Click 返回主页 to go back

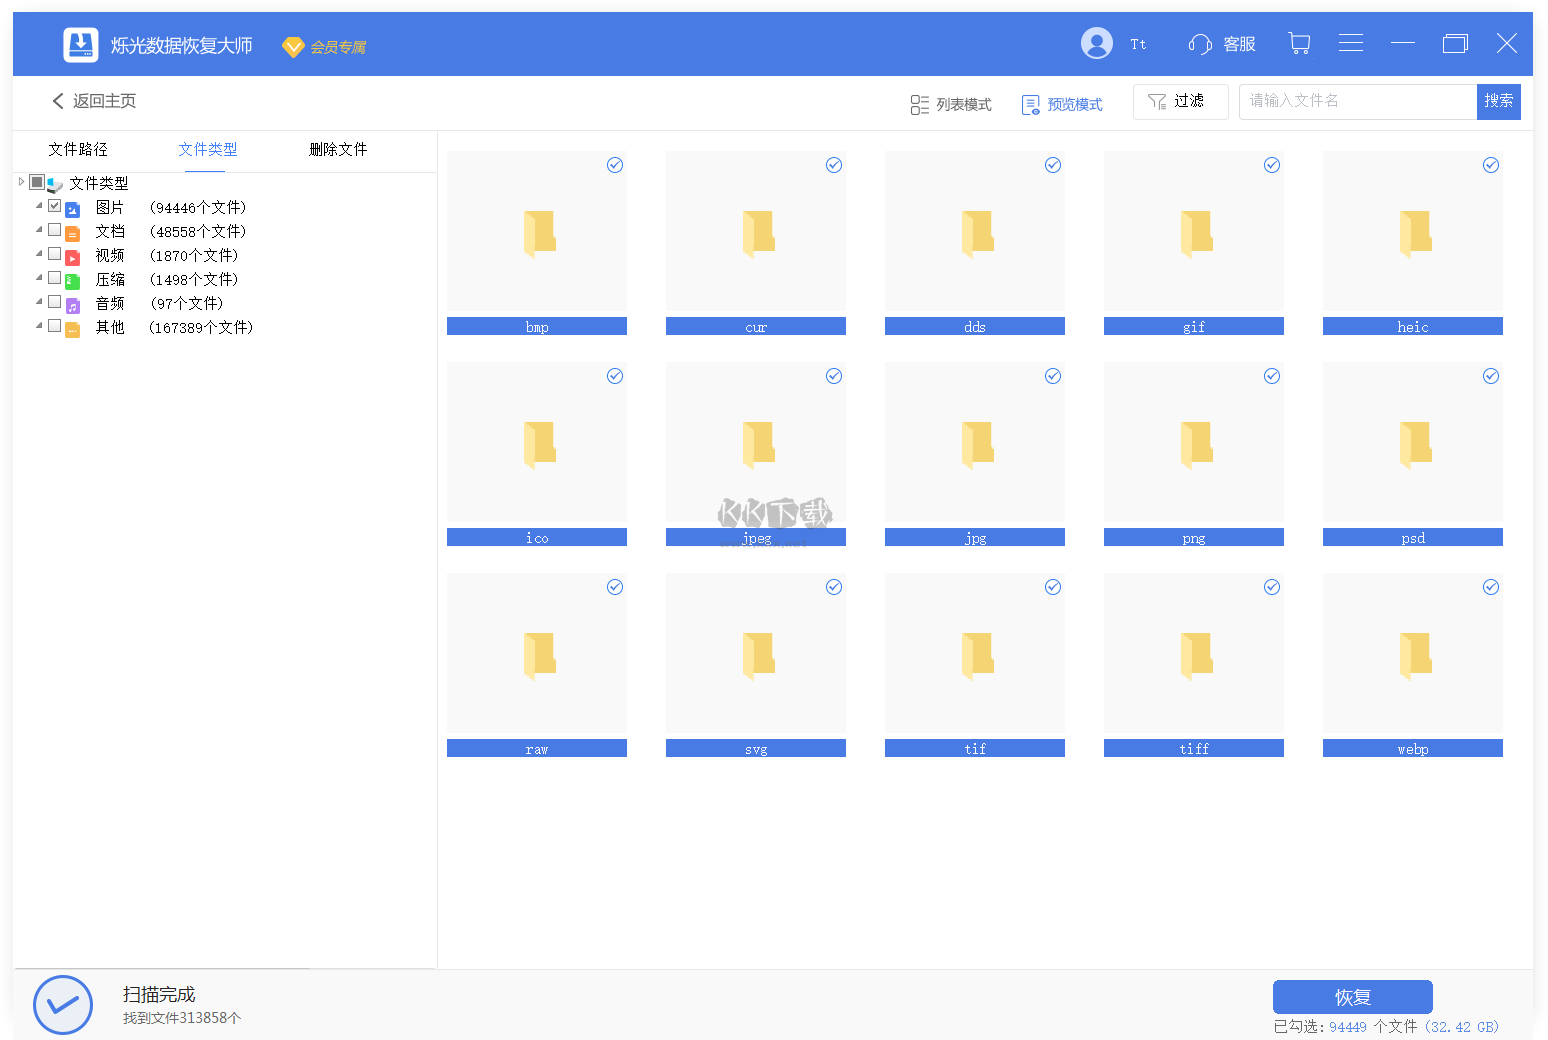(95, 101)
